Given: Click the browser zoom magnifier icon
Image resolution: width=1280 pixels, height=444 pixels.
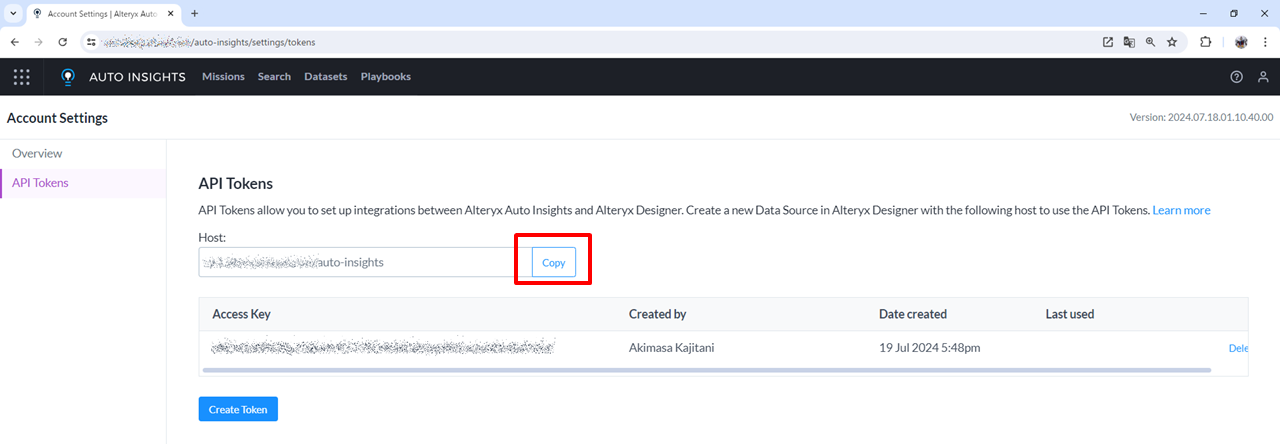Looking at the screenshot, I should (1150, 42).
